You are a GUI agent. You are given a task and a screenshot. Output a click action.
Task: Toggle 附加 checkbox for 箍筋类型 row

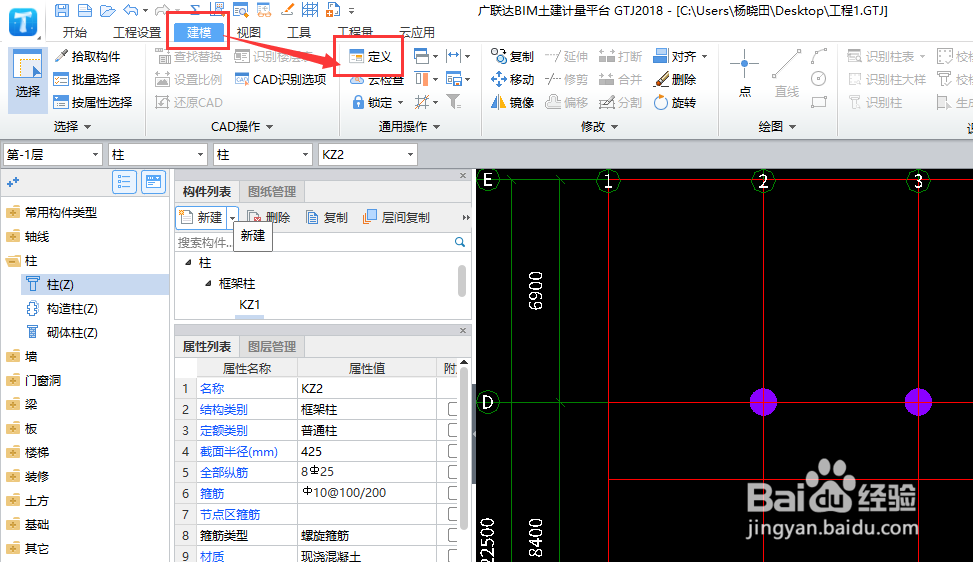click(x=452, y=535)
